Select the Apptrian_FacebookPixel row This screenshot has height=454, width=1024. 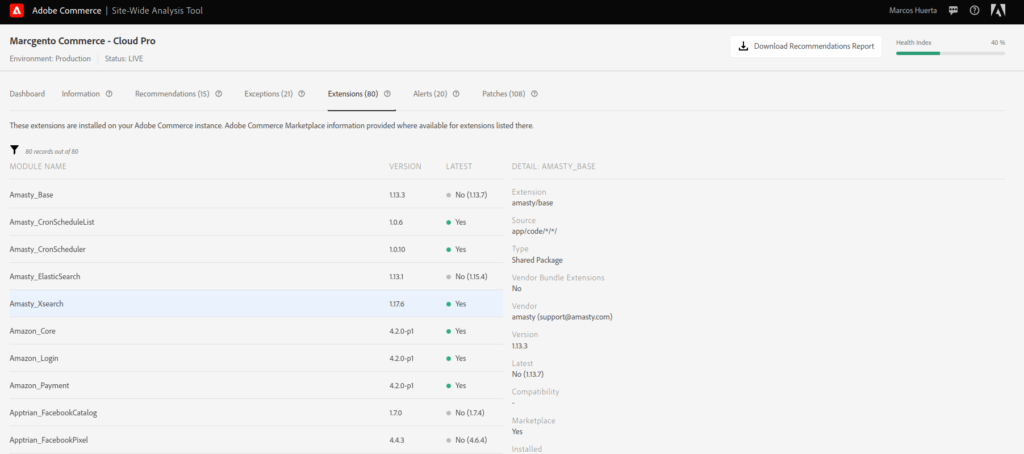256,440
